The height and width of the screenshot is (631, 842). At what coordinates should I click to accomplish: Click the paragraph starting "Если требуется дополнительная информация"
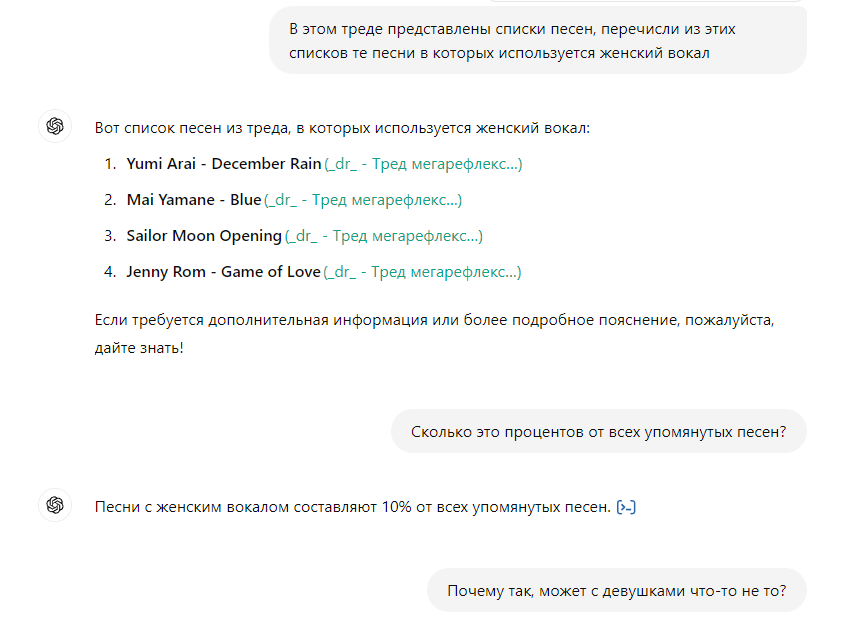(x=434, y=335)
